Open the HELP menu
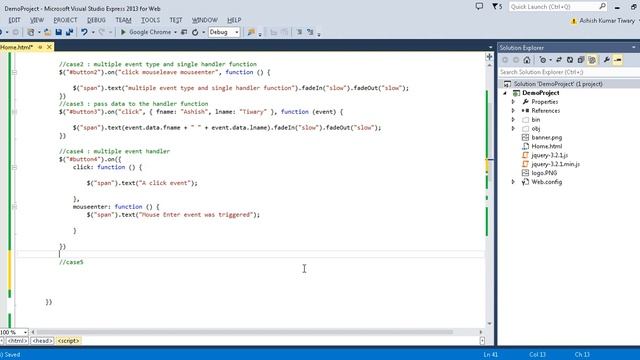This screenshot has width=640, height=360. click(x=234, y=20)
